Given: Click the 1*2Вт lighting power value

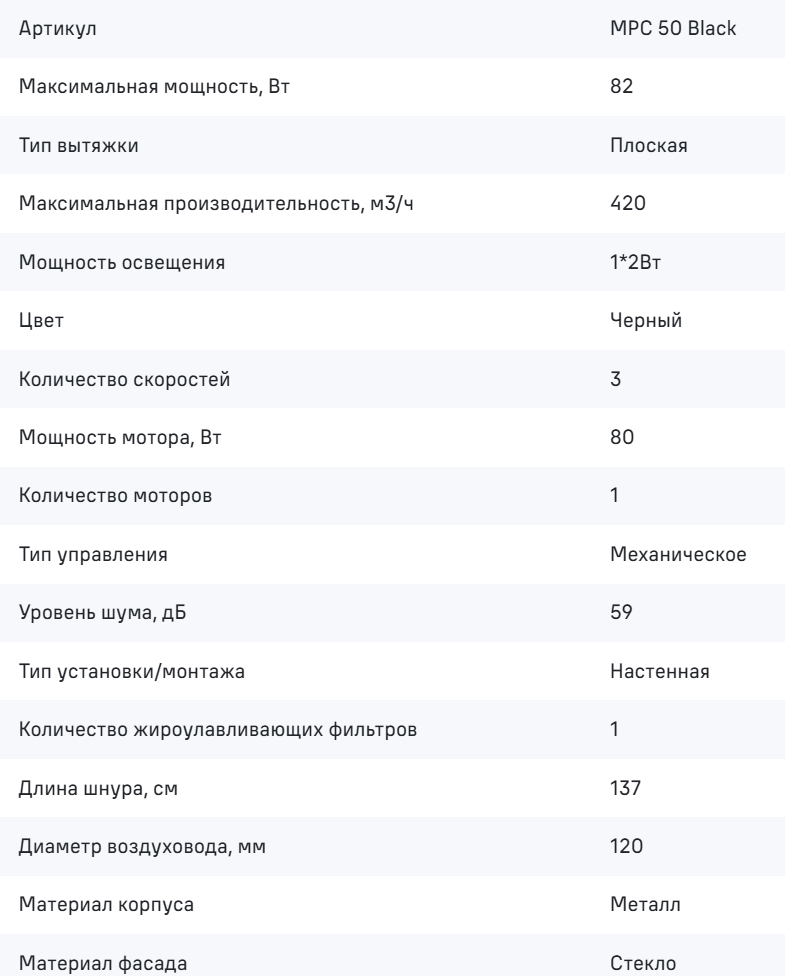Looking at the screenshot, I should tap(636, 262).
